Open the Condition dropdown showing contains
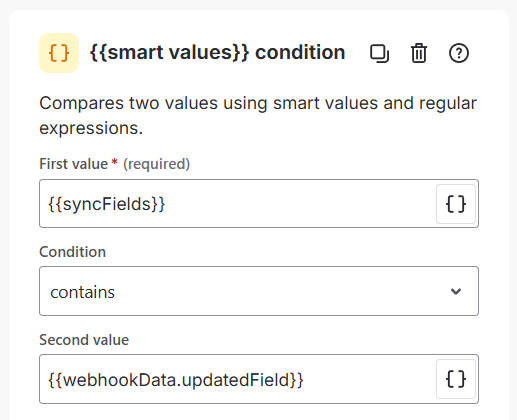 tap(259, 291)
